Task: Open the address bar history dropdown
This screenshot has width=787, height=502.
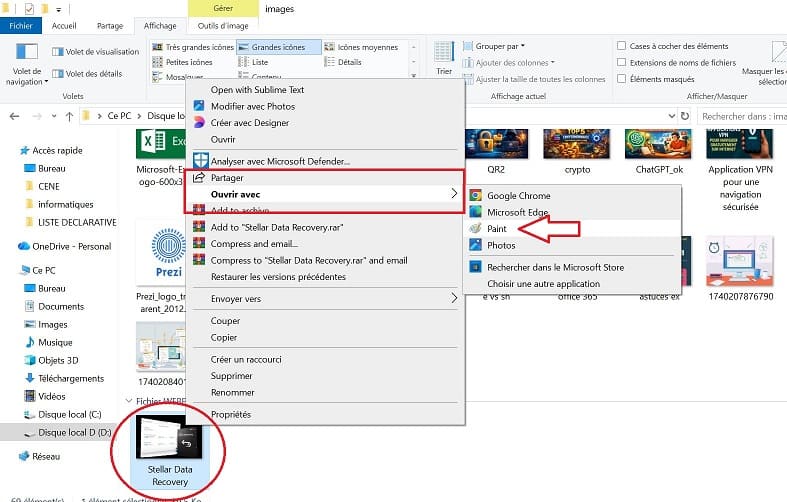Action: [672, 116]
